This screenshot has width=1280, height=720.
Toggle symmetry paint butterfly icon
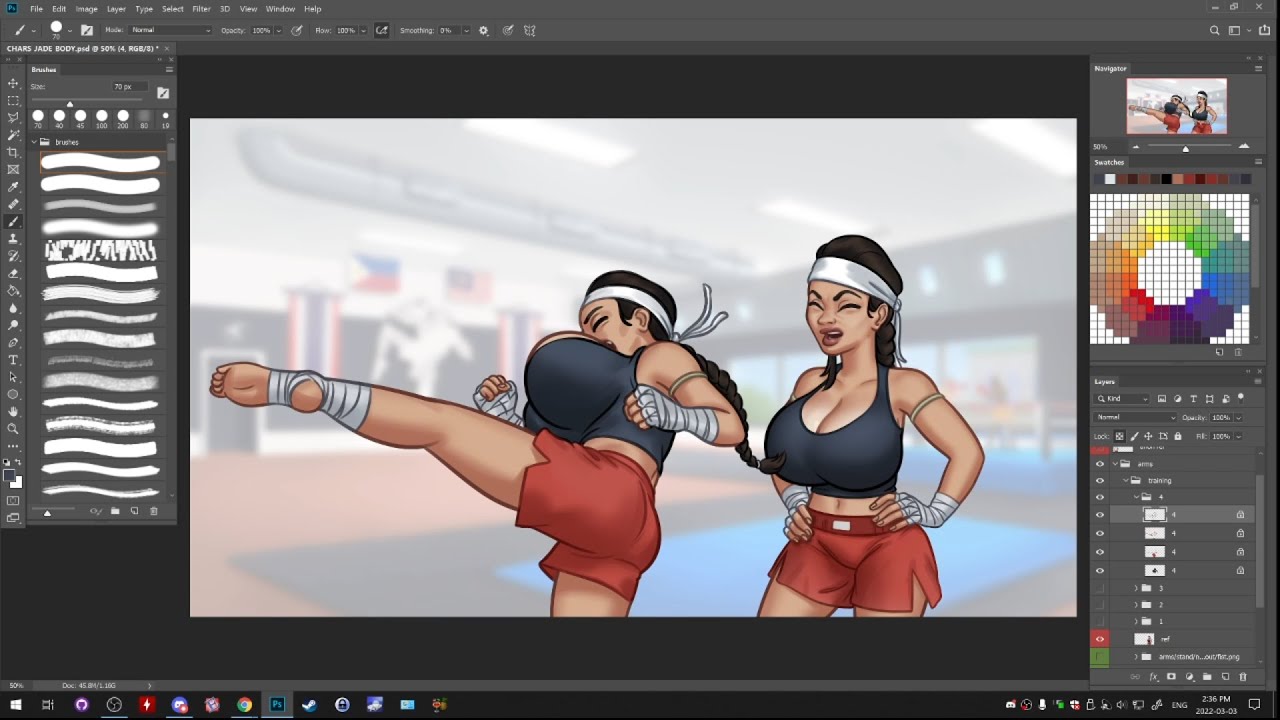[x=530, y=30]
